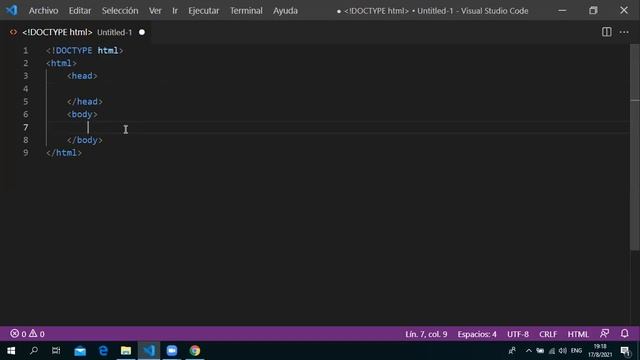Click the taskbar clock and date
This screenshot has width=640, height=360.
pos(600,351)
